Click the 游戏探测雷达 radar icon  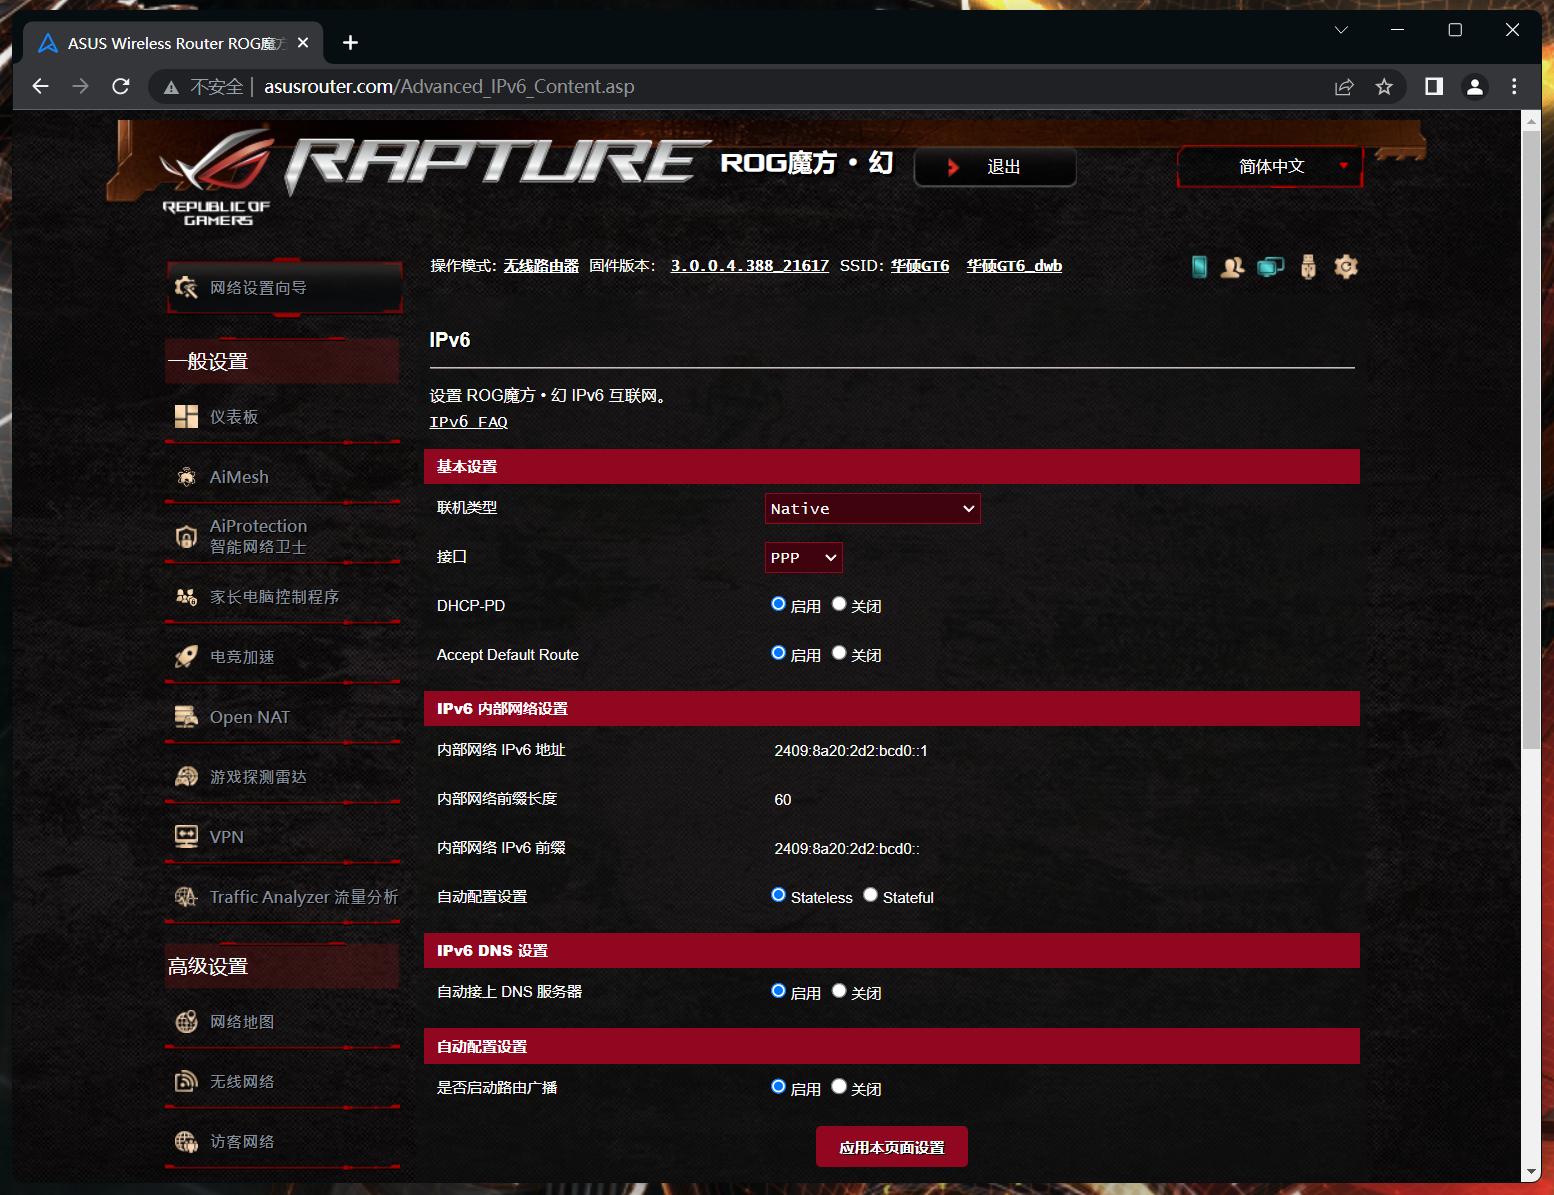click(x=186, y=777)
